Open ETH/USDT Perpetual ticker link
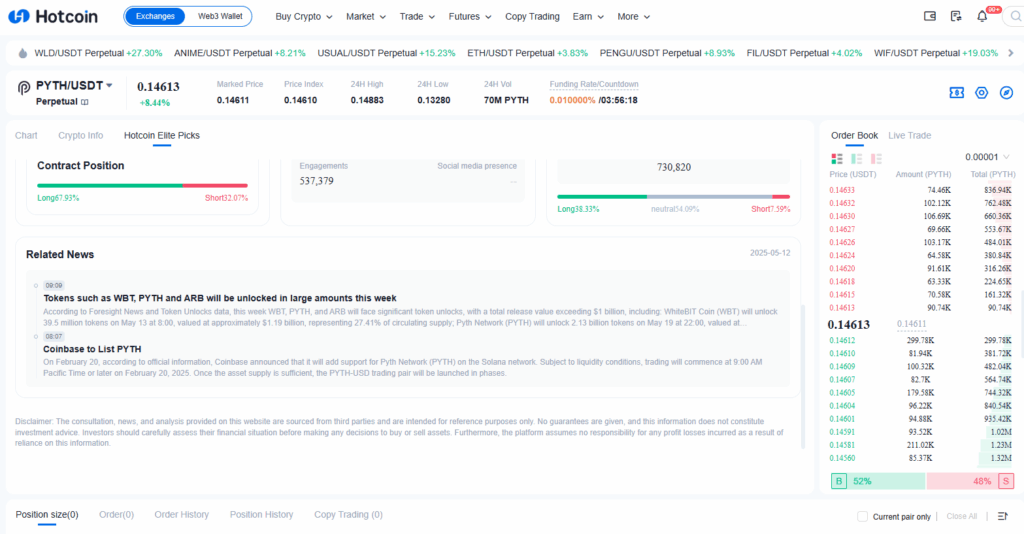1024x534 pixels. pos(528,53)
